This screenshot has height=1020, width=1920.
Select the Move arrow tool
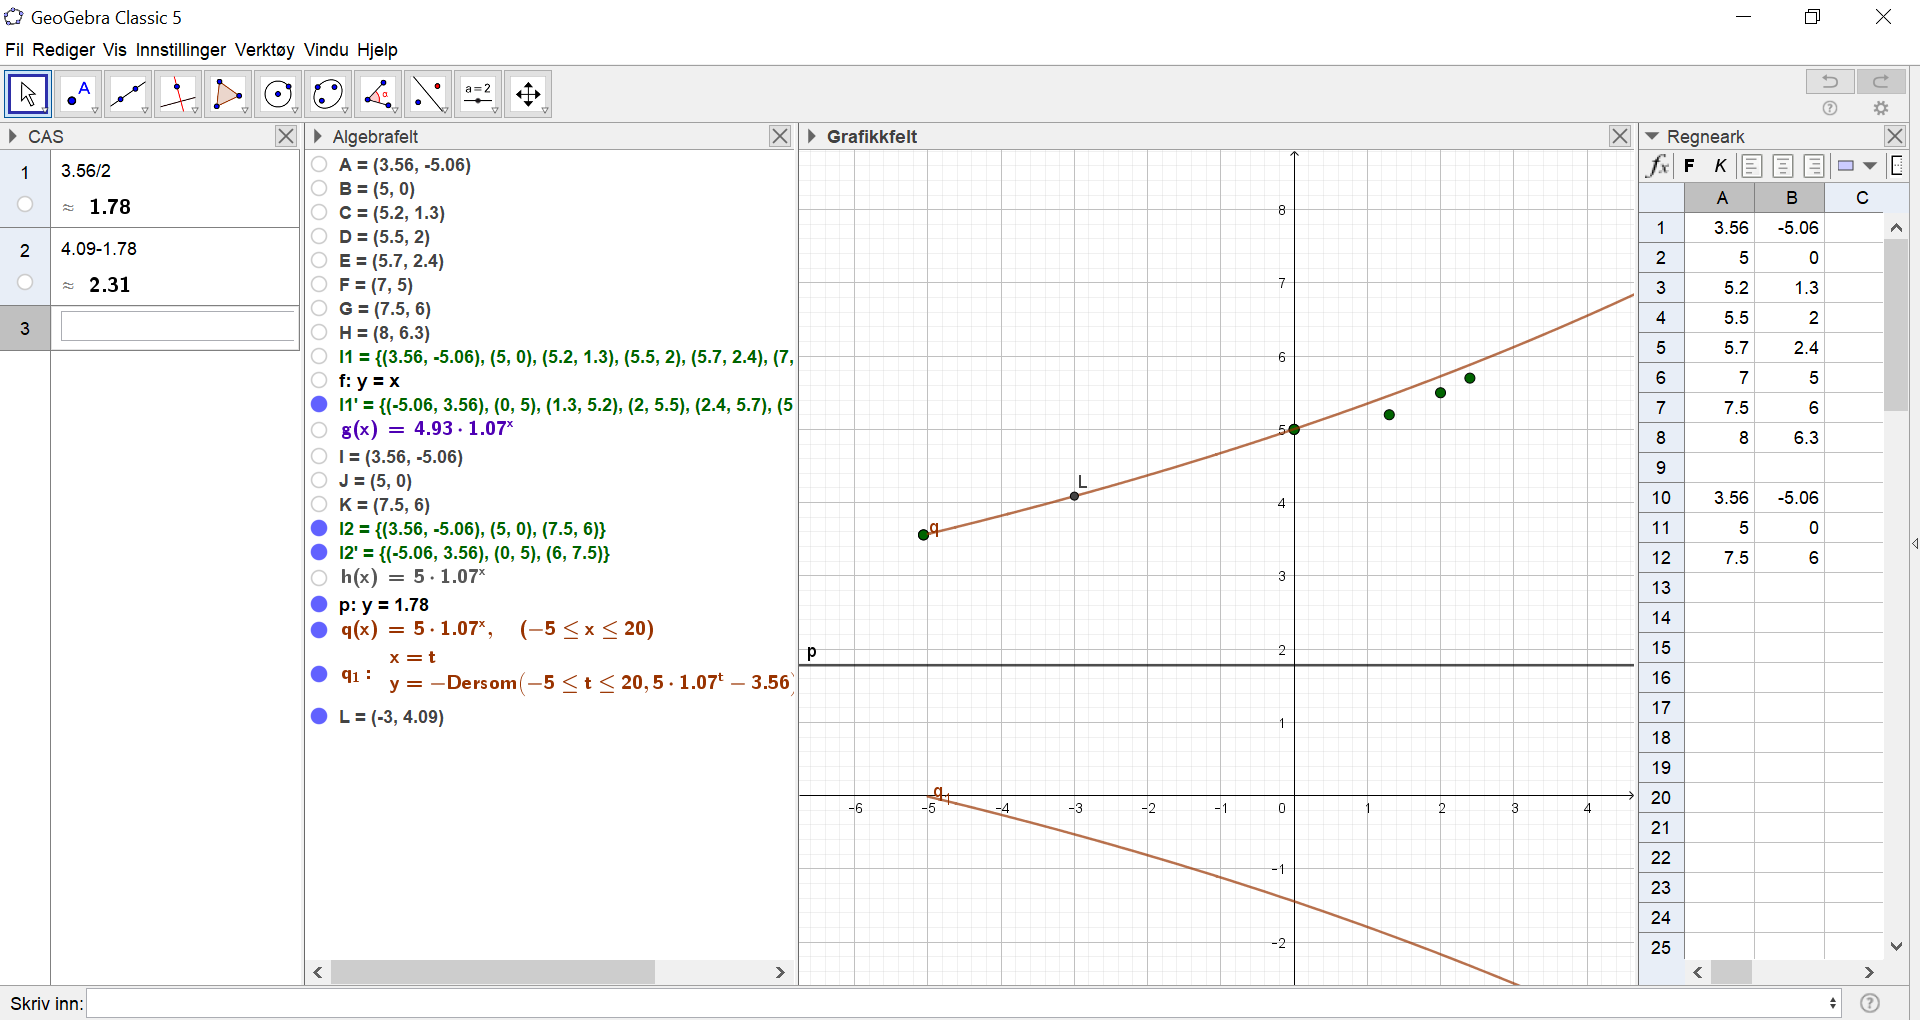coord(28,94)
